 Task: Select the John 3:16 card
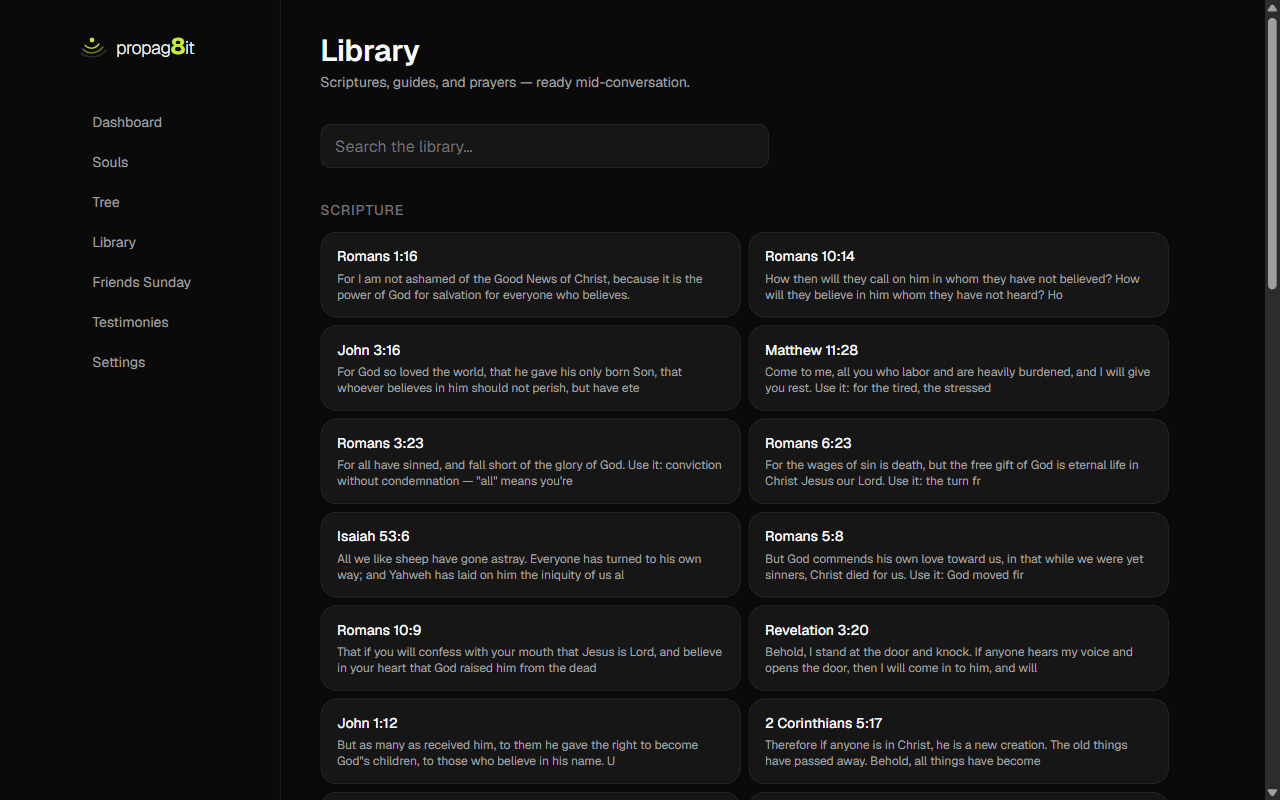[x=530, y=368]
